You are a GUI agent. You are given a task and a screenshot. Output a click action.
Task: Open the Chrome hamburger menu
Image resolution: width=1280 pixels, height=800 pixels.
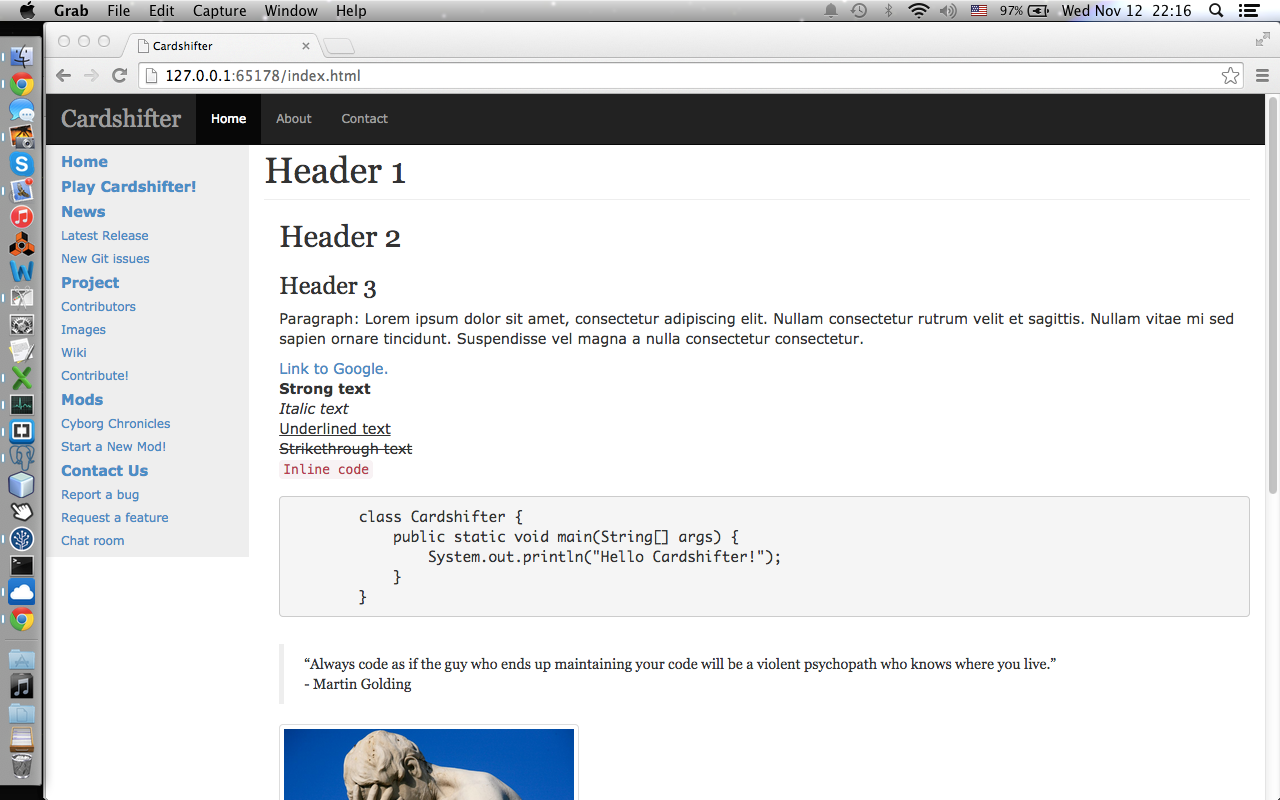tap(1261, 76)
